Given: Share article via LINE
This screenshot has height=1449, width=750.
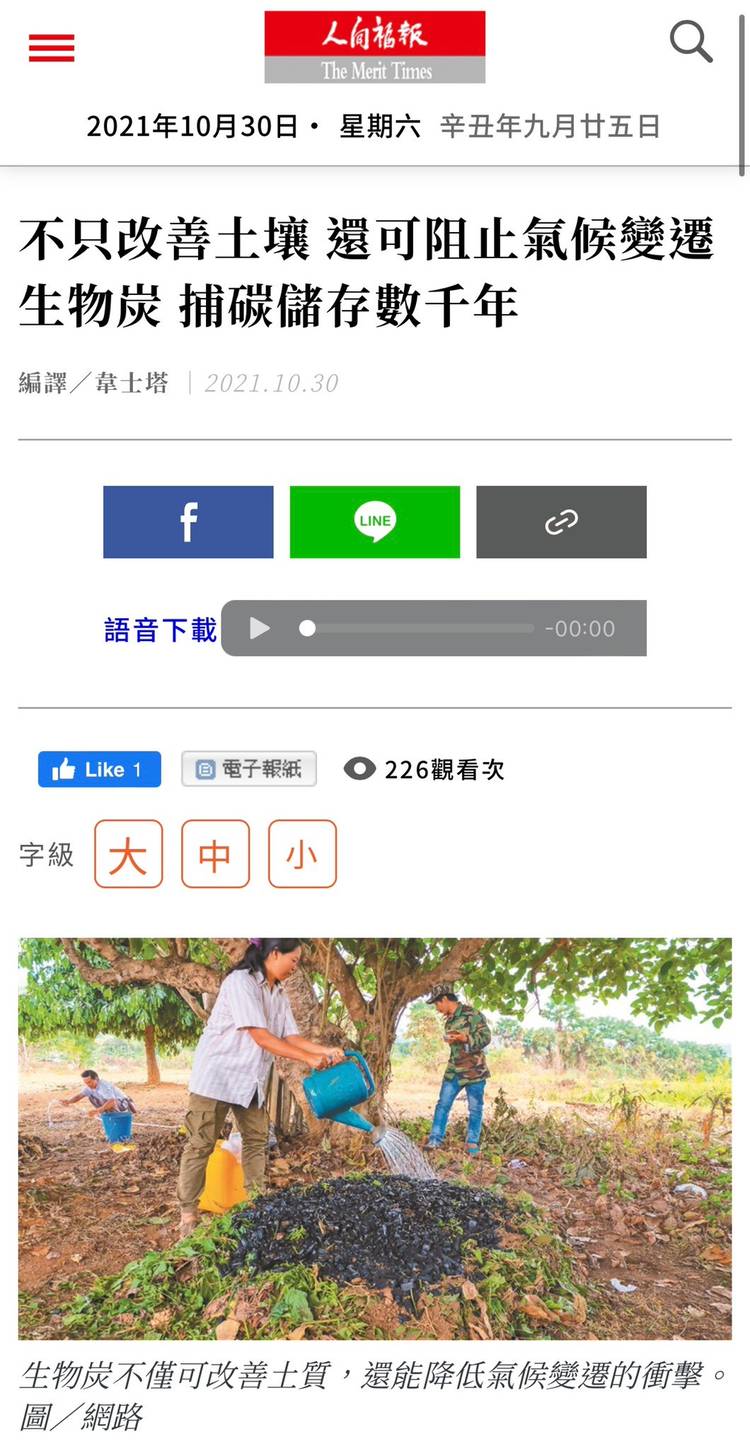Looking at the screenshot, I should click(375, 522).
